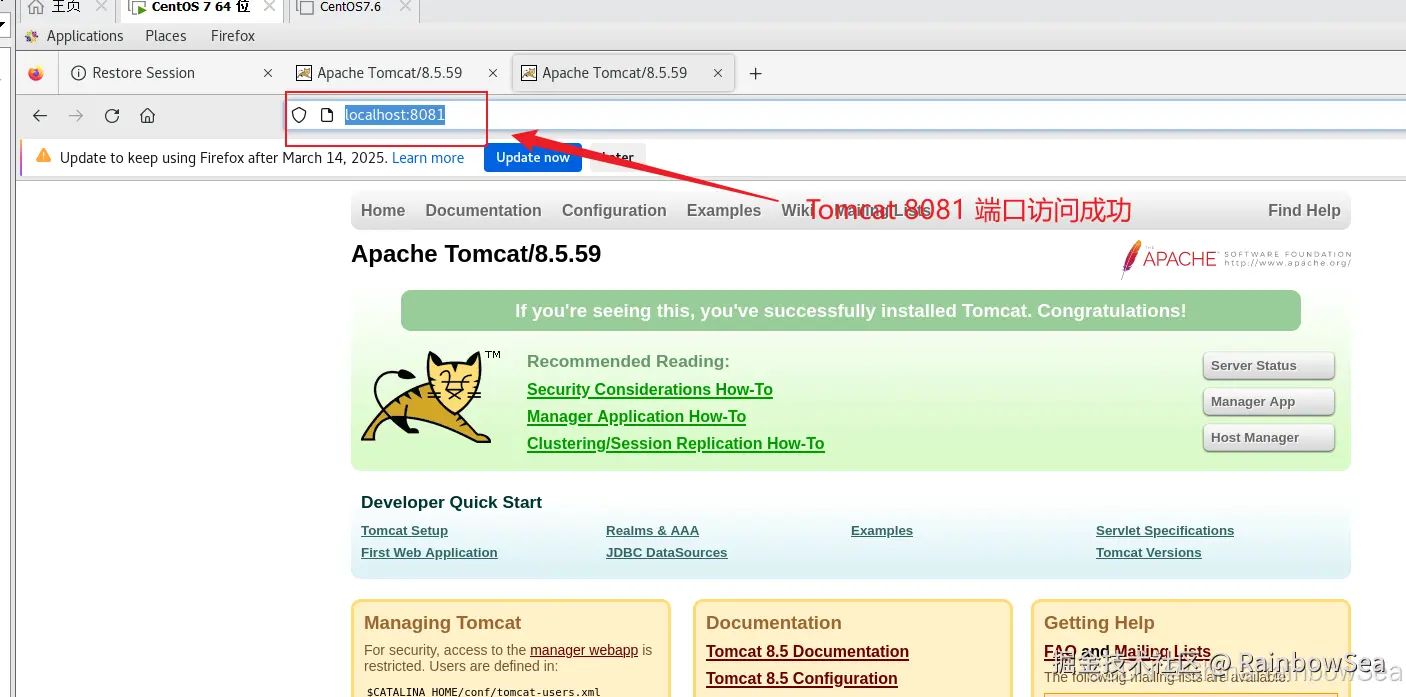Viewport: 1406px width, 697px height.
Task: Open the Places menu
Action: click(166, 36)
